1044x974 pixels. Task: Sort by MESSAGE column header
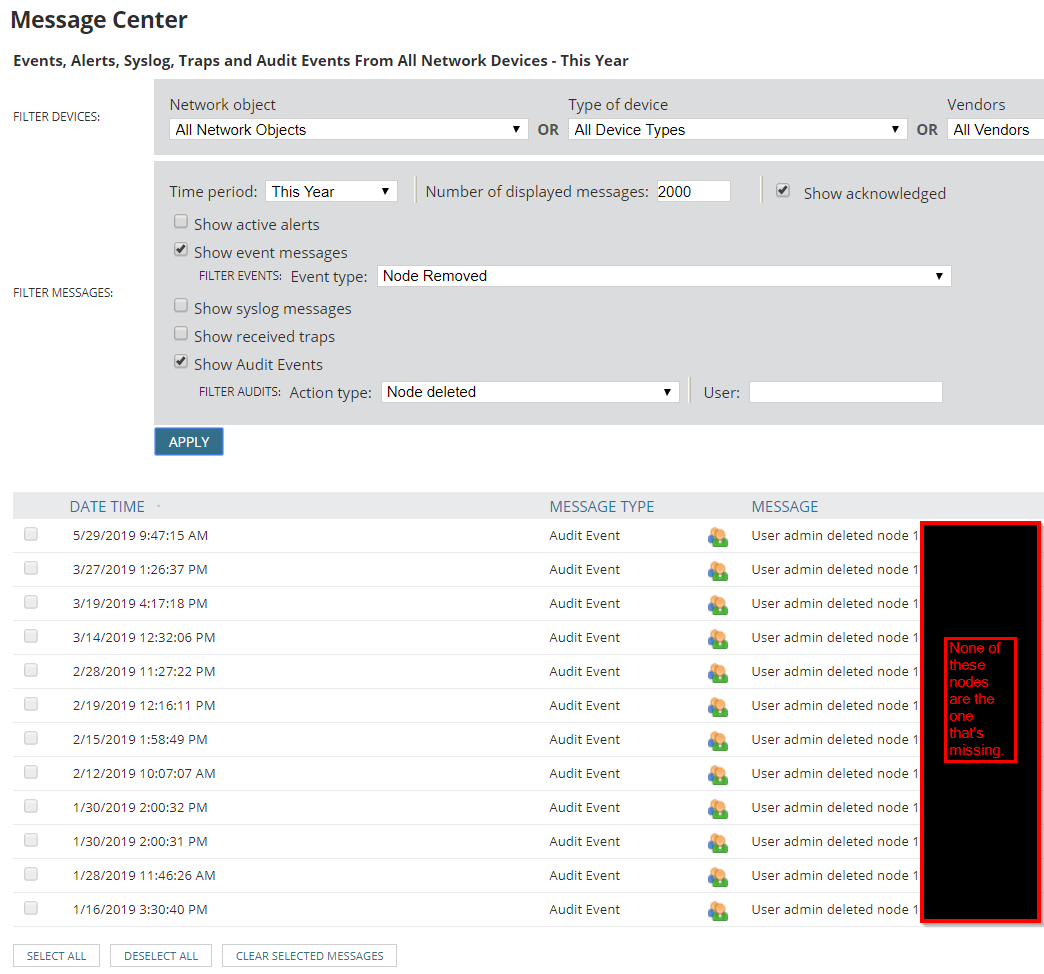[784, 507]
